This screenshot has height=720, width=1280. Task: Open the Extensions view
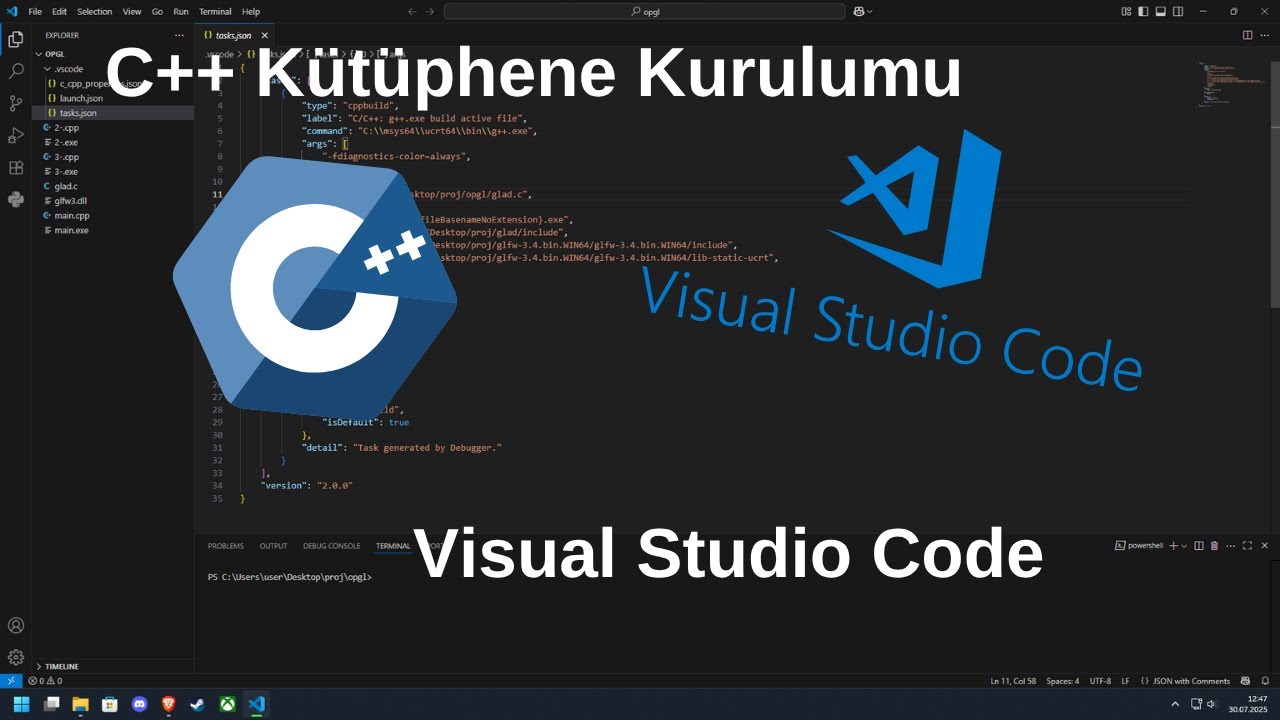(16, 168)
